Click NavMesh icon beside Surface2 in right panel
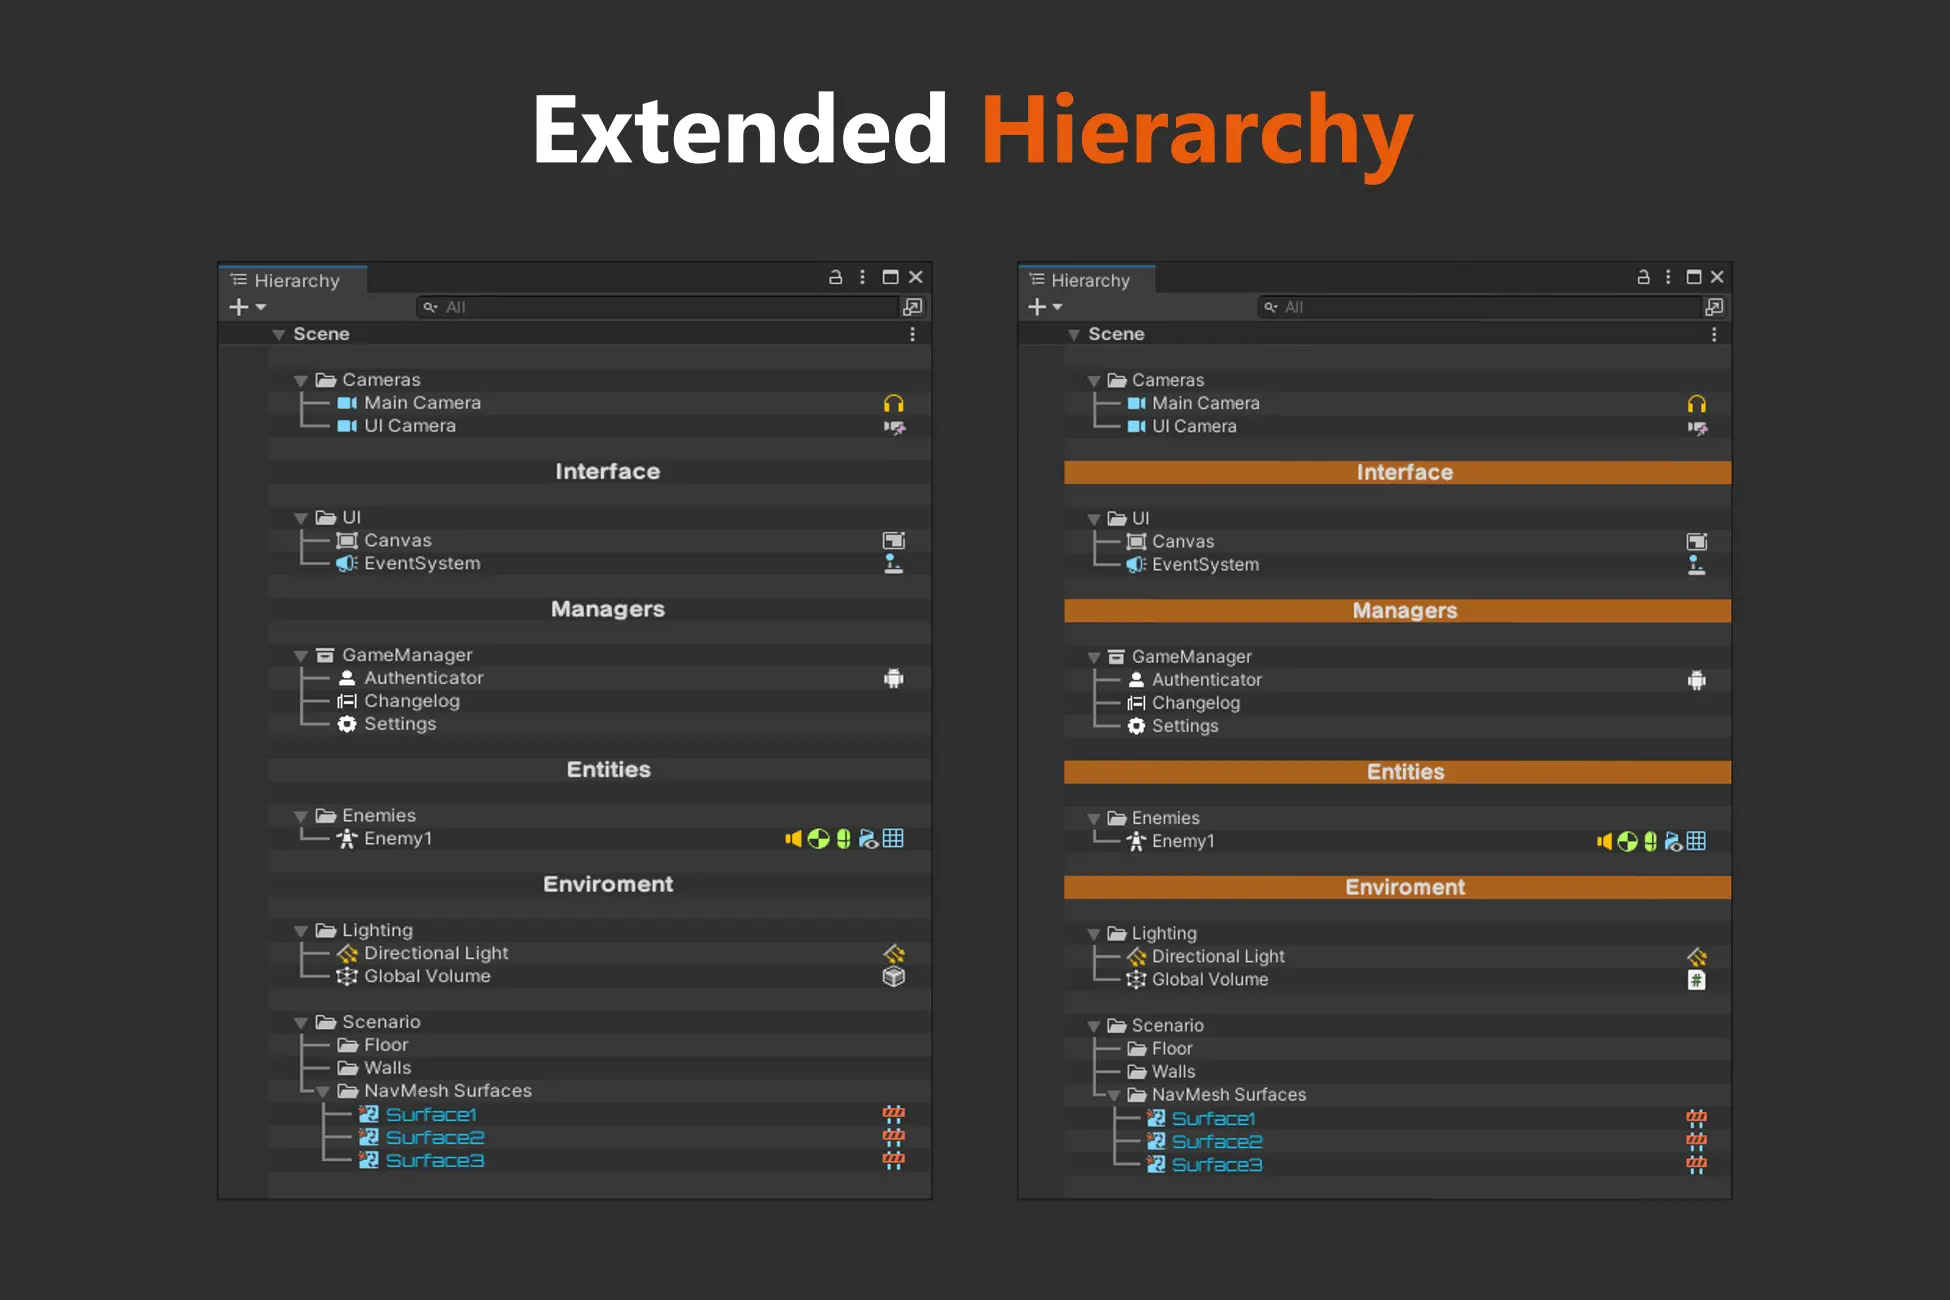The width and height of the screenshot is (1950, 1300). coord(1696,1141)
